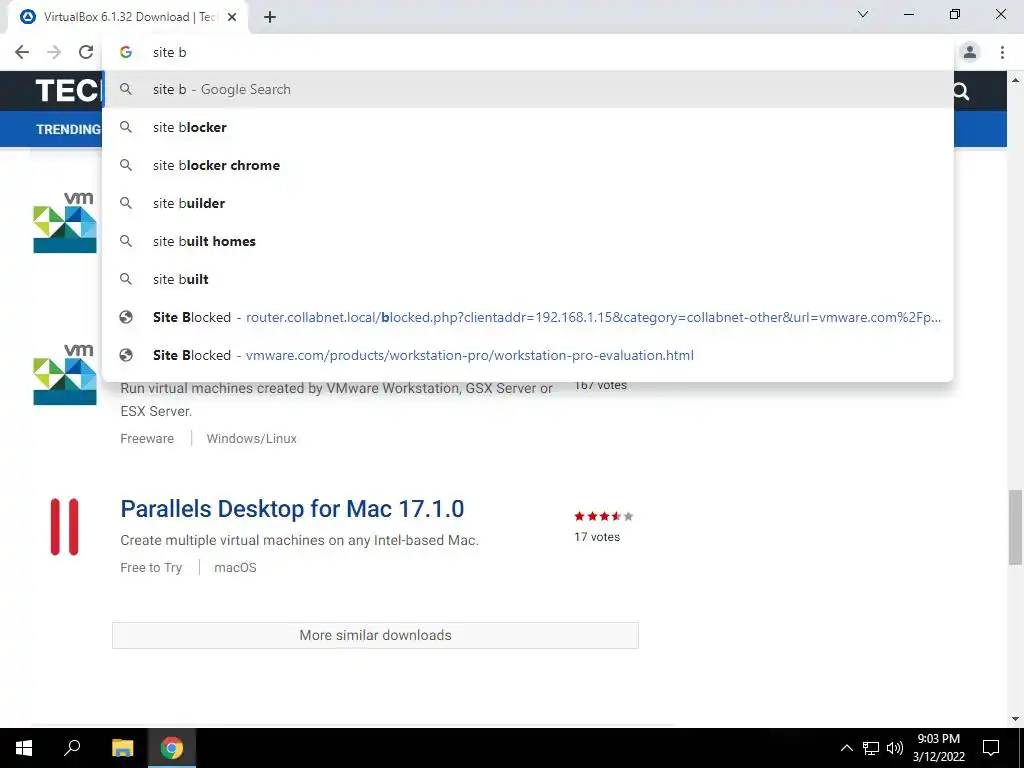1024x768 pixels.
Task: Click the Parallels star rating
Action: (x=603, y=517)
